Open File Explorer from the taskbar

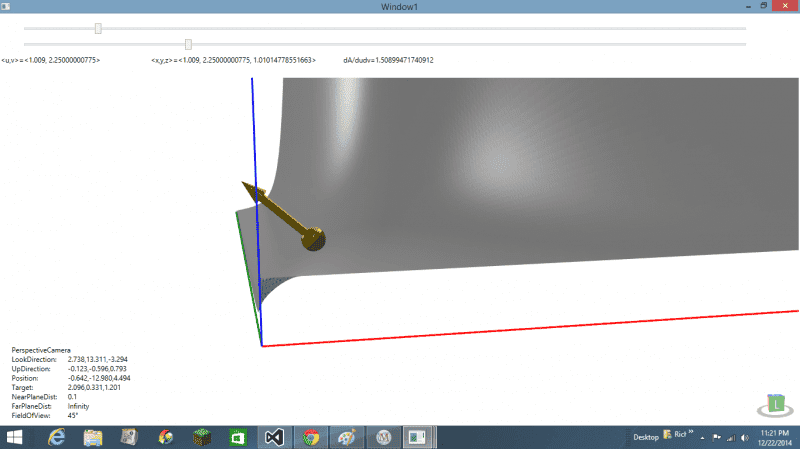(x=93, y=438)
